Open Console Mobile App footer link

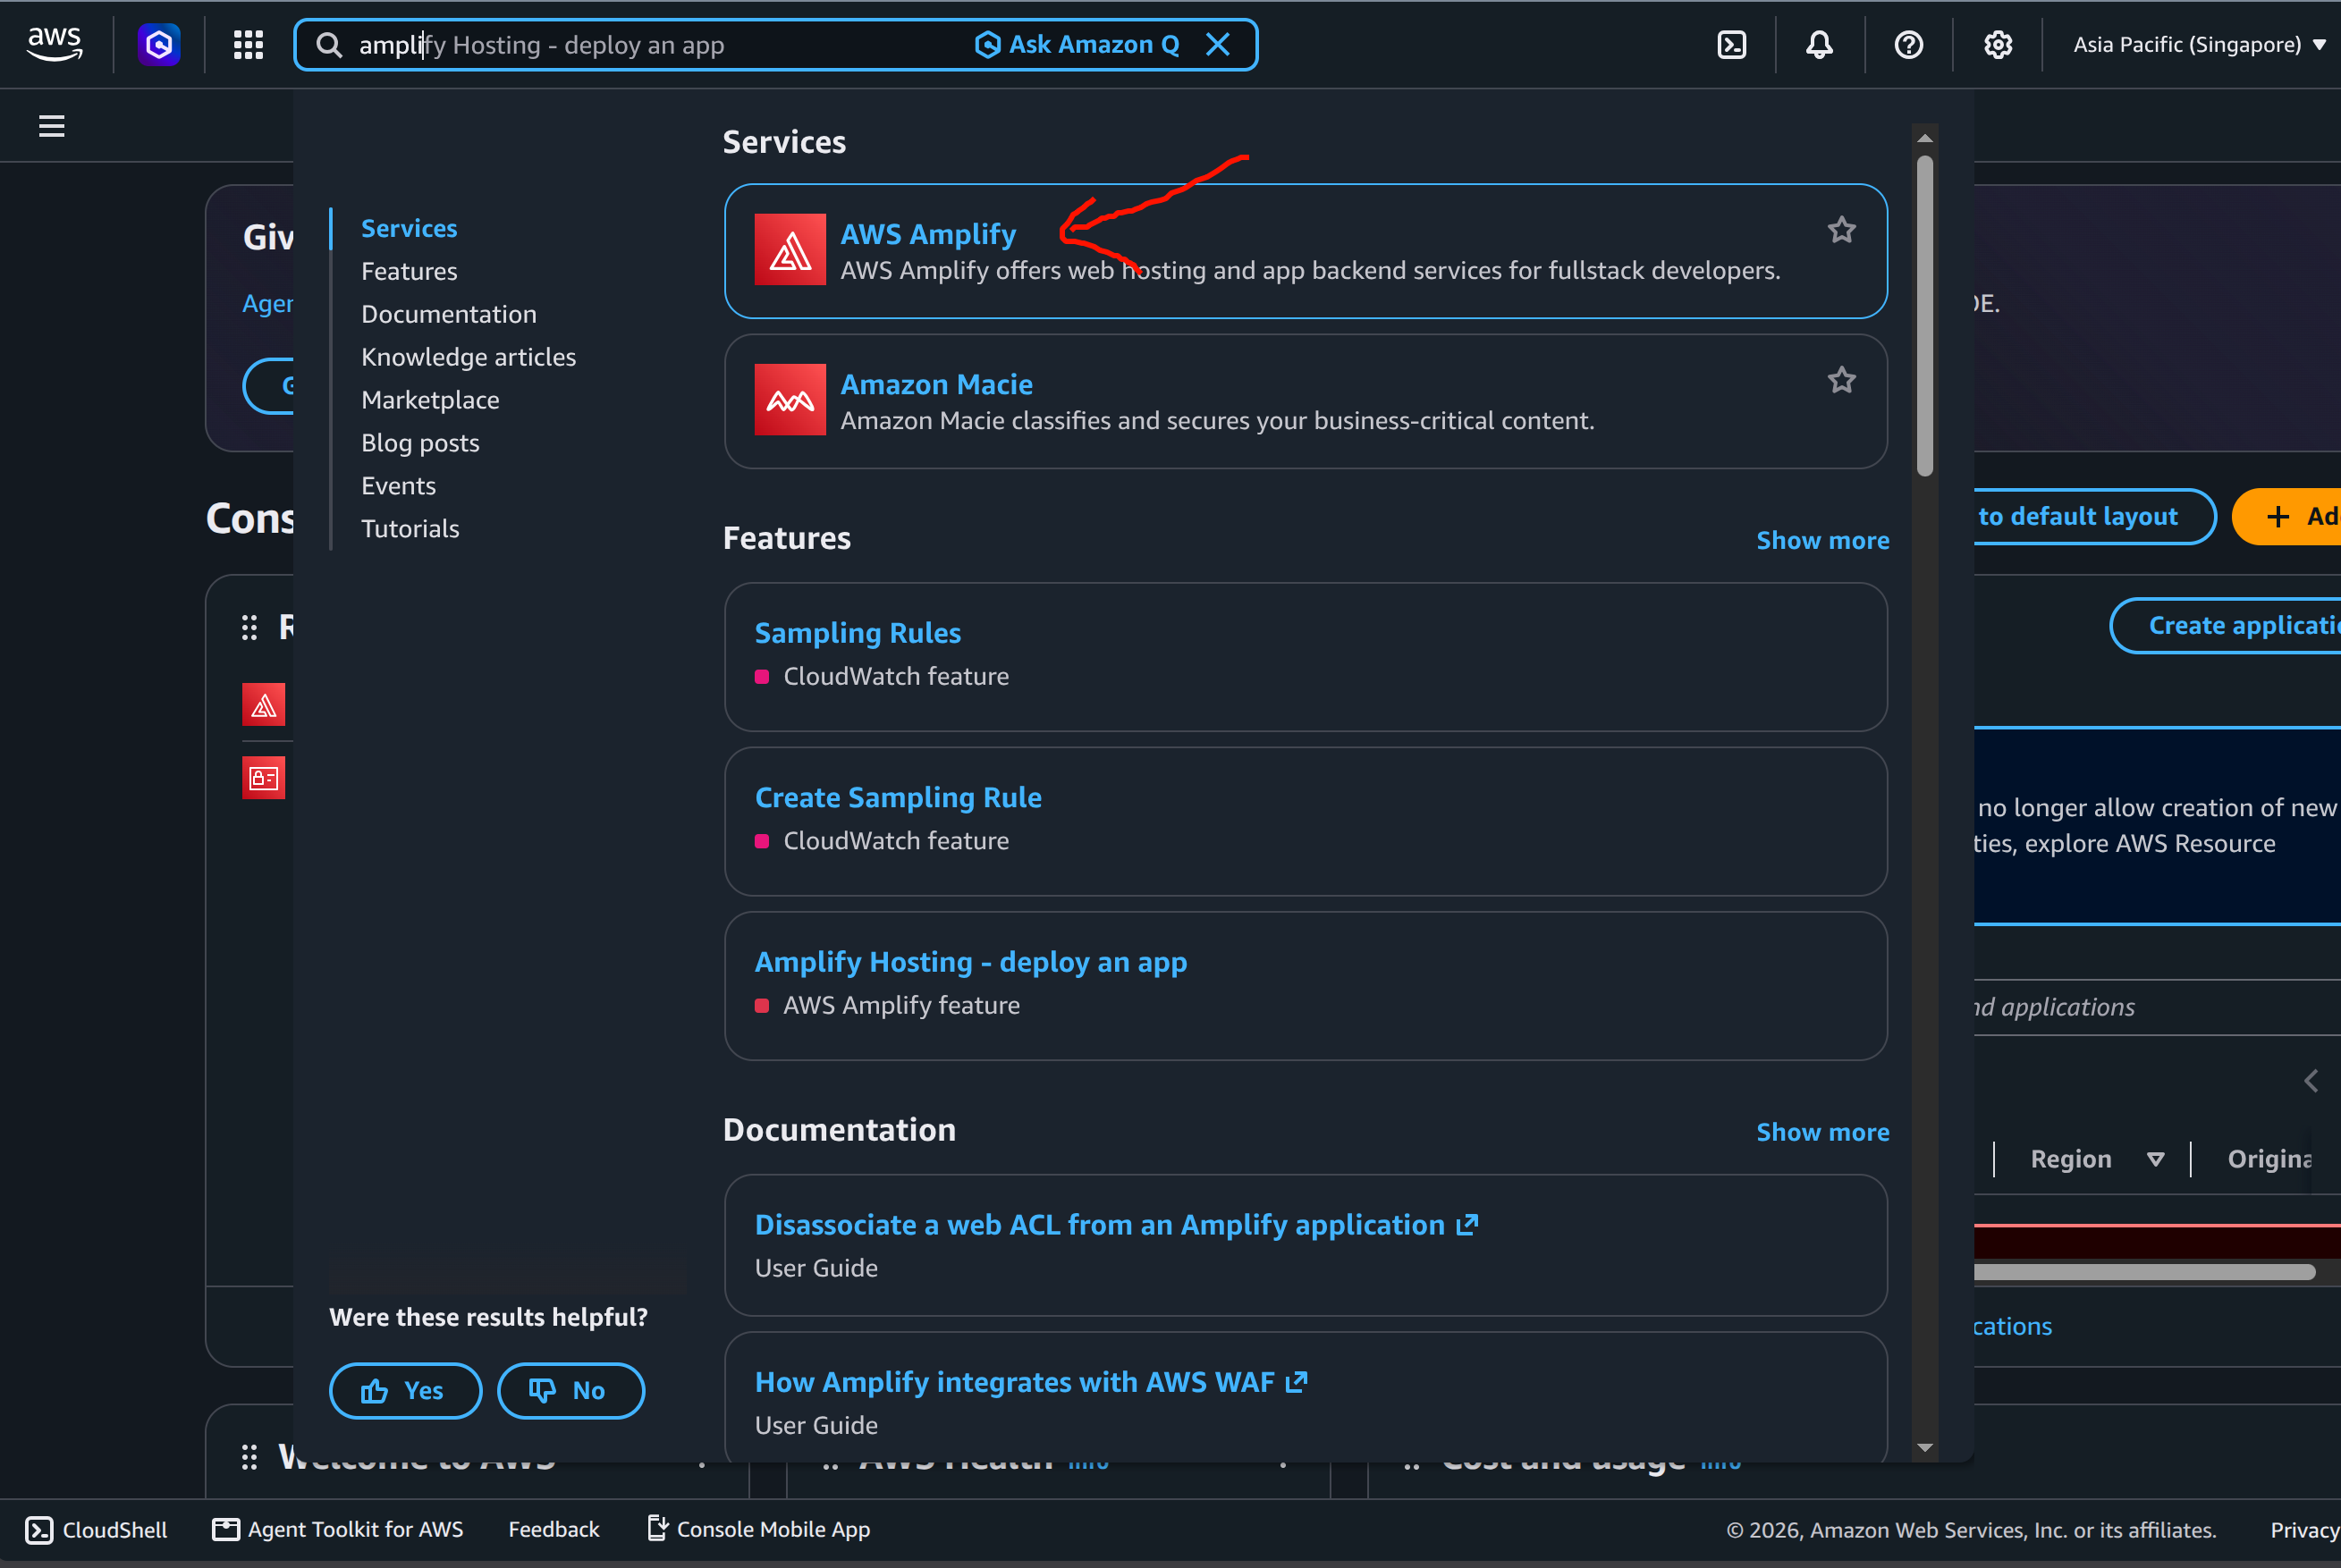759,1529
